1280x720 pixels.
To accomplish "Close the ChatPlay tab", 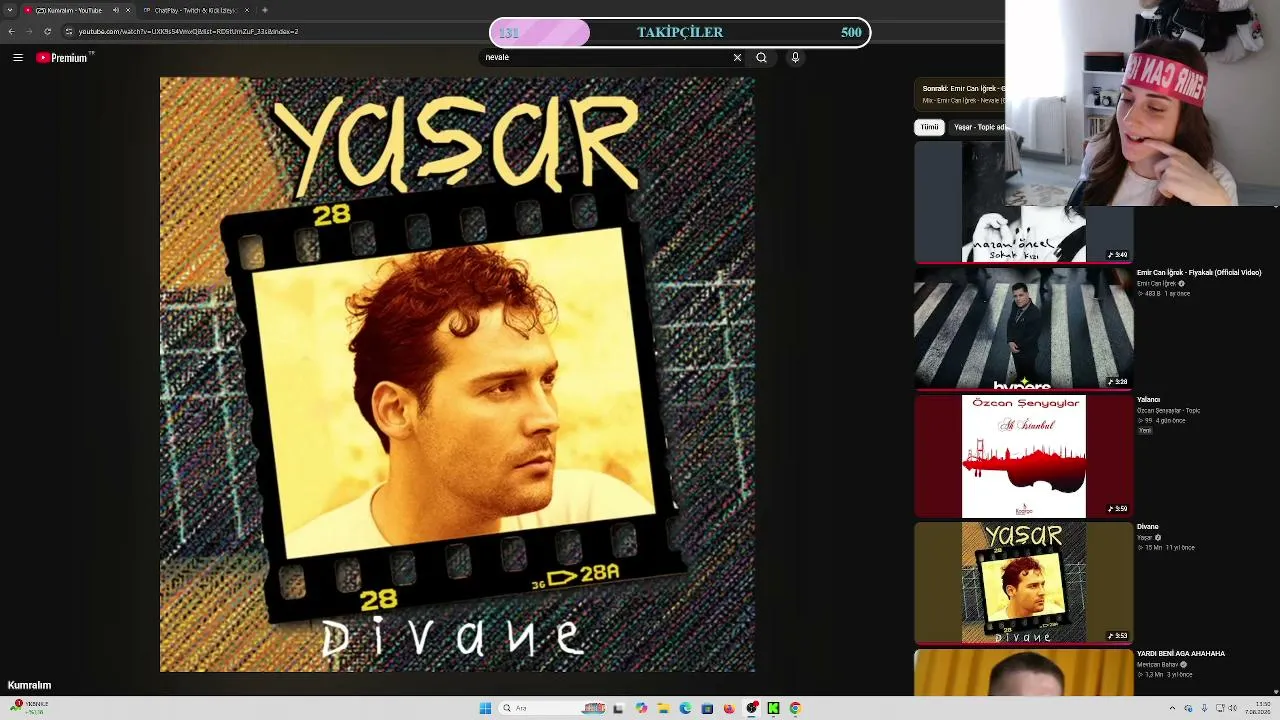I will pyautogui.click(x=247, y=10).
